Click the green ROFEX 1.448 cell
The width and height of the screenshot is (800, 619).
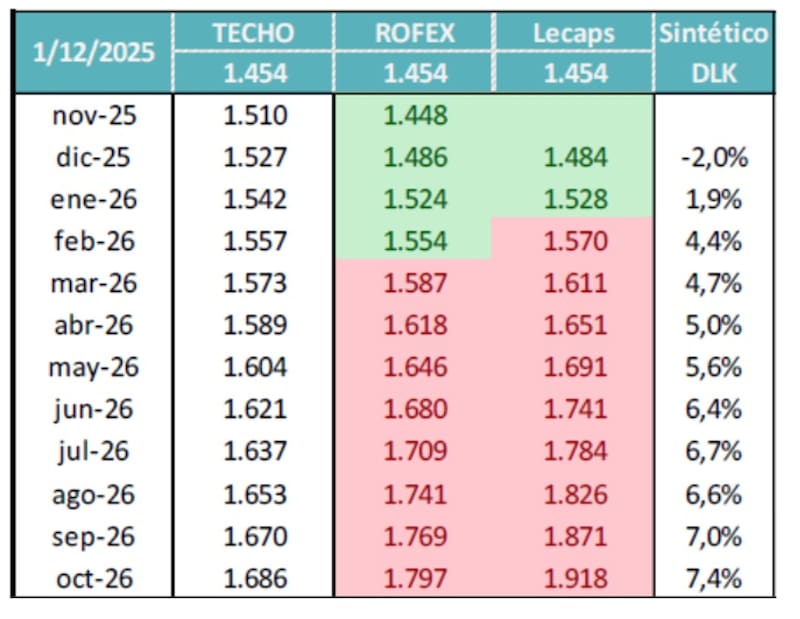click(x=415, y=116)
